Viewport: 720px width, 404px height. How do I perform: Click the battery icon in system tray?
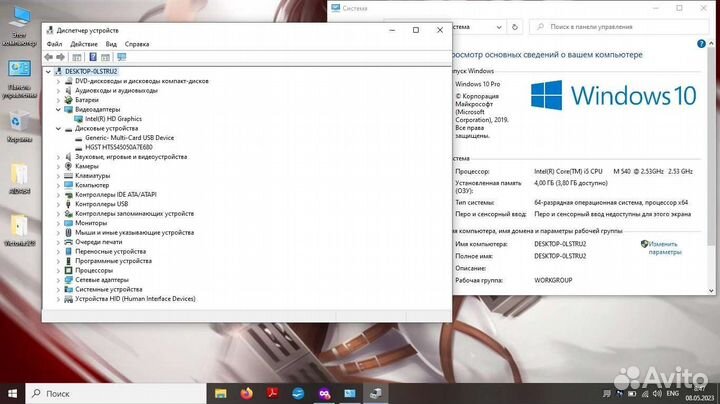632,394
